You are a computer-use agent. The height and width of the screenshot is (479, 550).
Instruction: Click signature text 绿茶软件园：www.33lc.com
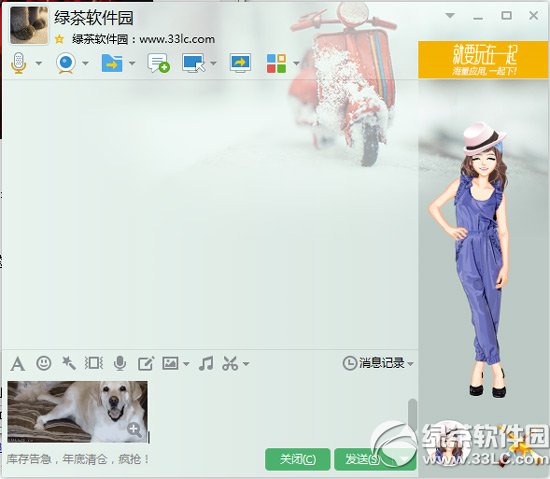pos(143,39)
